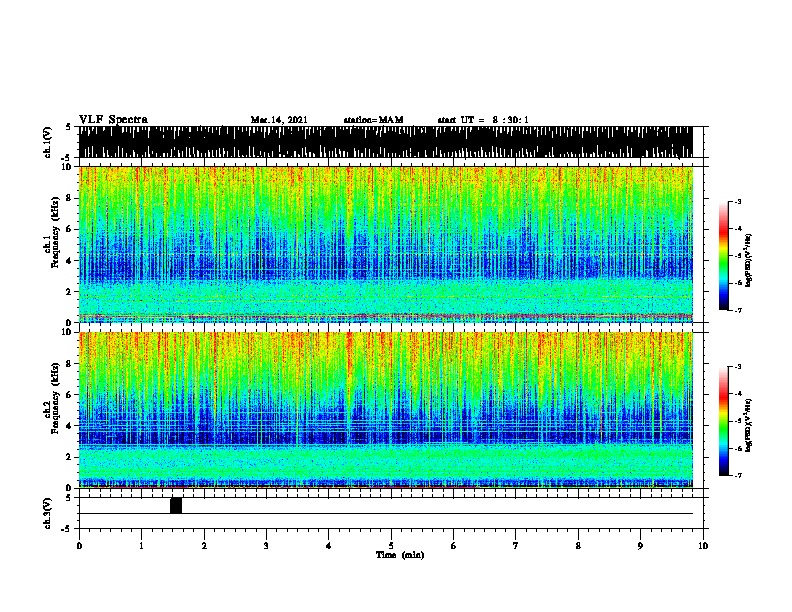
Task: Click time axis tick label "1"
Action: [x=141, y=546]
